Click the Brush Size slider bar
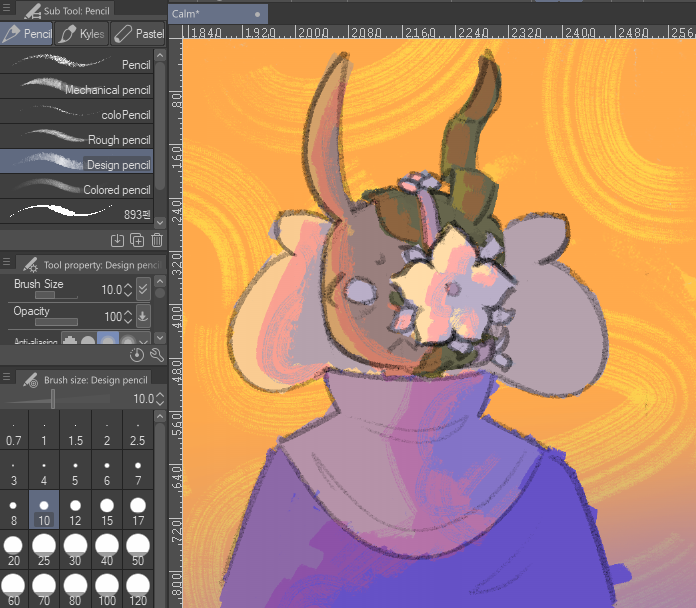The width and height of the screenshot is (696, 608). point(56,296)
